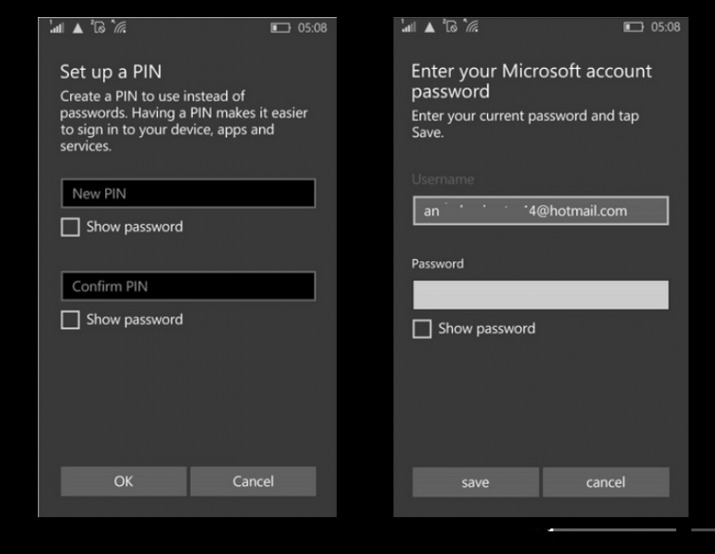Tap 'Create a PIN to use instead' description
The width and height of the screenshot is (715, 554).
pyautogui.click(x=184, y=121)
